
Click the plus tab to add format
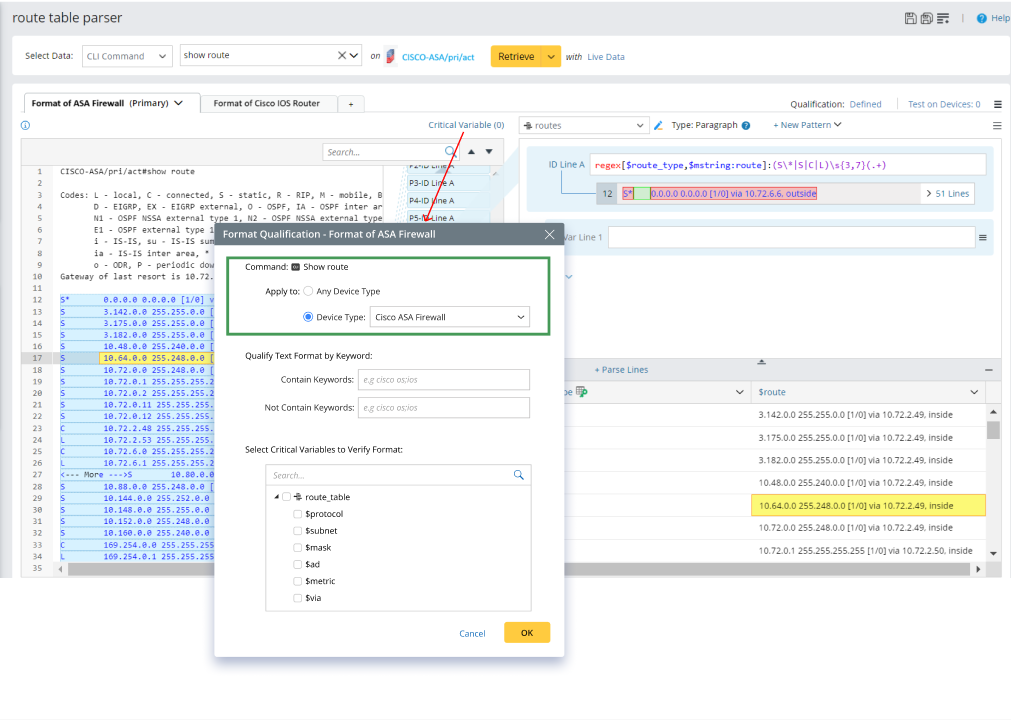(351, 104)
